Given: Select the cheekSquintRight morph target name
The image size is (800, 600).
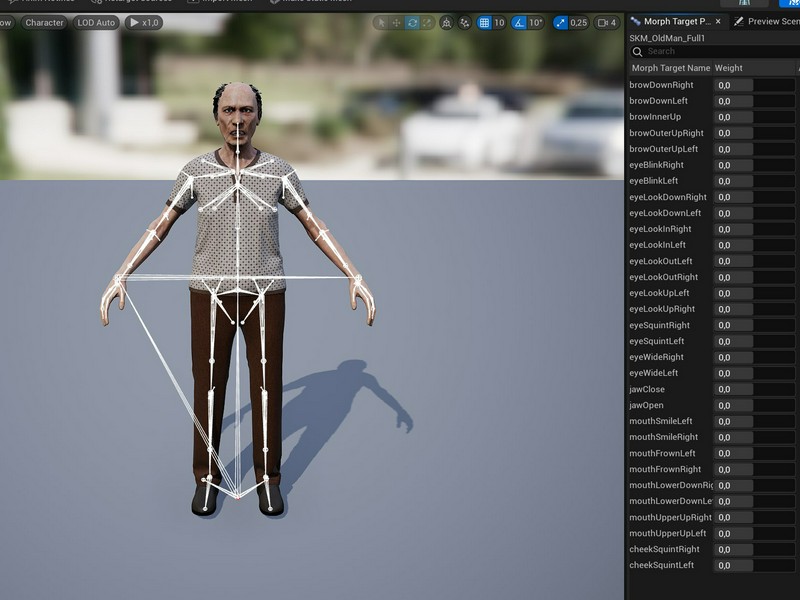Looking at the screenshot, I should pyautogui.click(x=664, y=549).
